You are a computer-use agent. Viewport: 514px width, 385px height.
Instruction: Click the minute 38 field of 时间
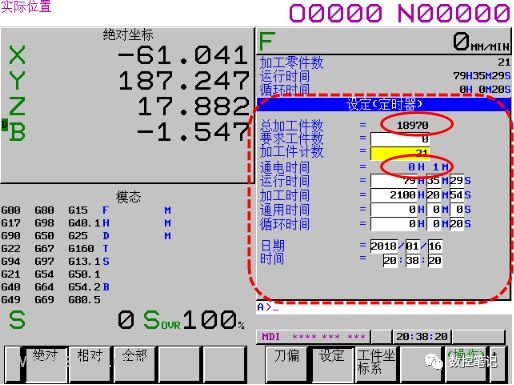tap(412, 260)
